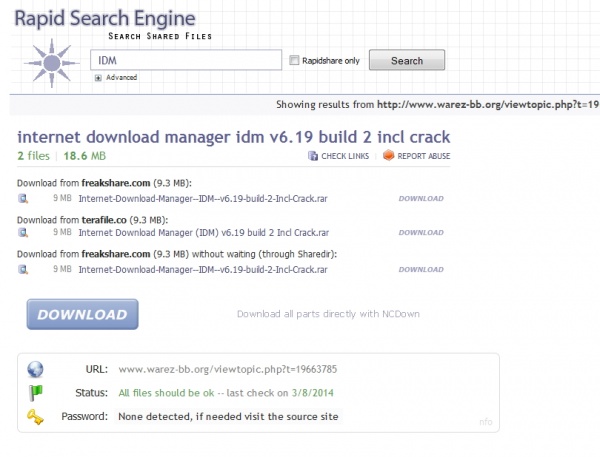Image resolution: width=600 pixels, height=457 pixels.
Task: Enable the Rapidshare only checkbox
Action: [294, 61]
